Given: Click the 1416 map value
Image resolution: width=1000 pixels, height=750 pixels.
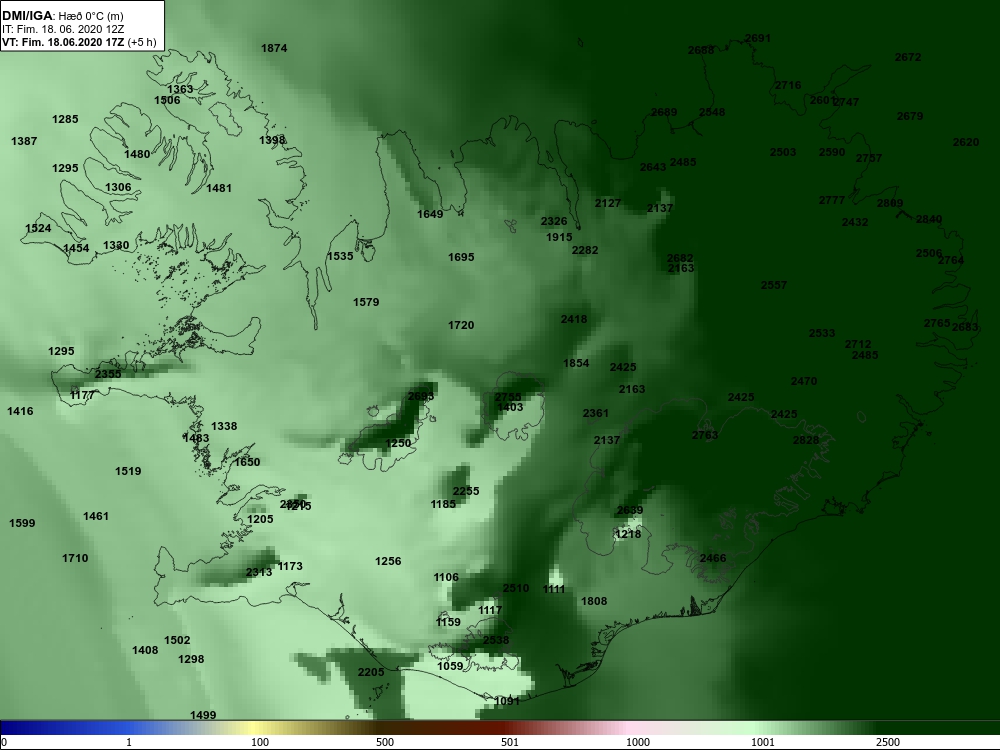Looking at the screenshot, I should pos(20,411).
